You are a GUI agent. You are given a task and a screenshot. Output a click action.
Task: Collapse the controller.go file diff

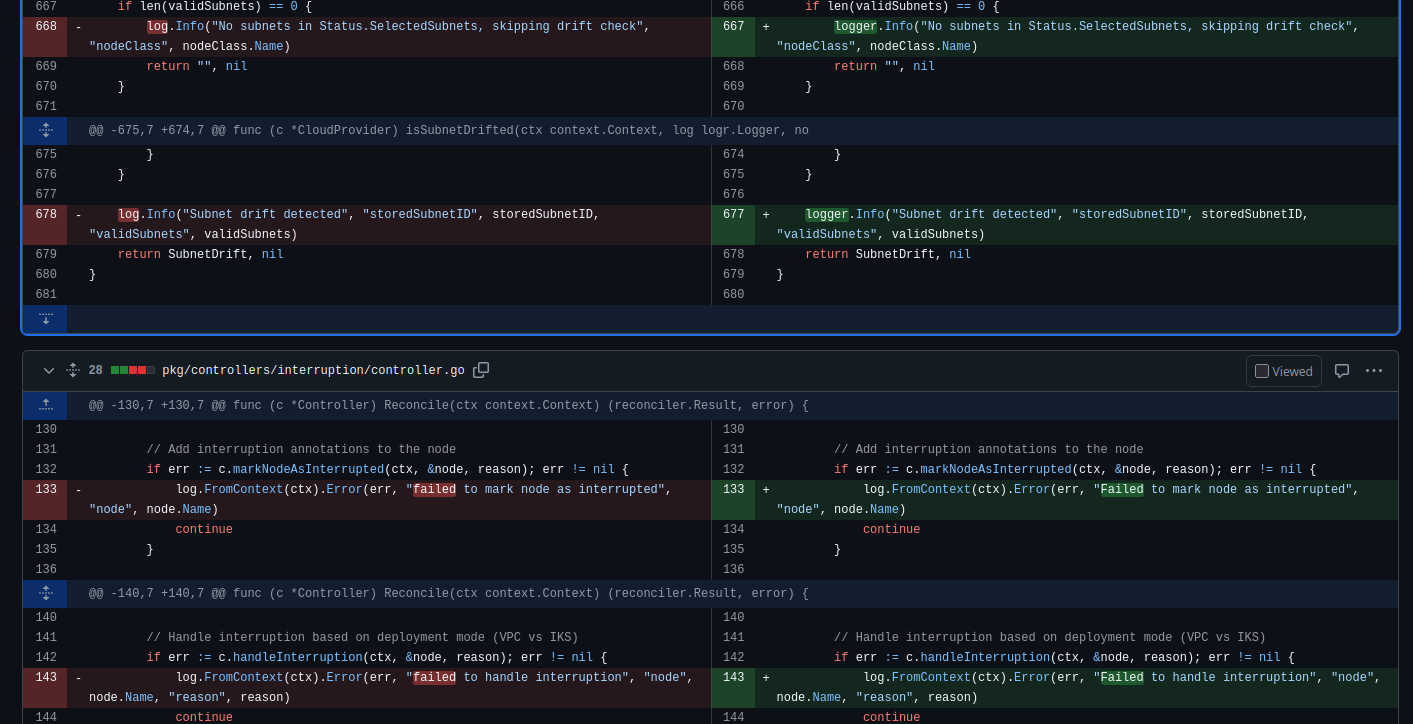(x=49, y=371)
